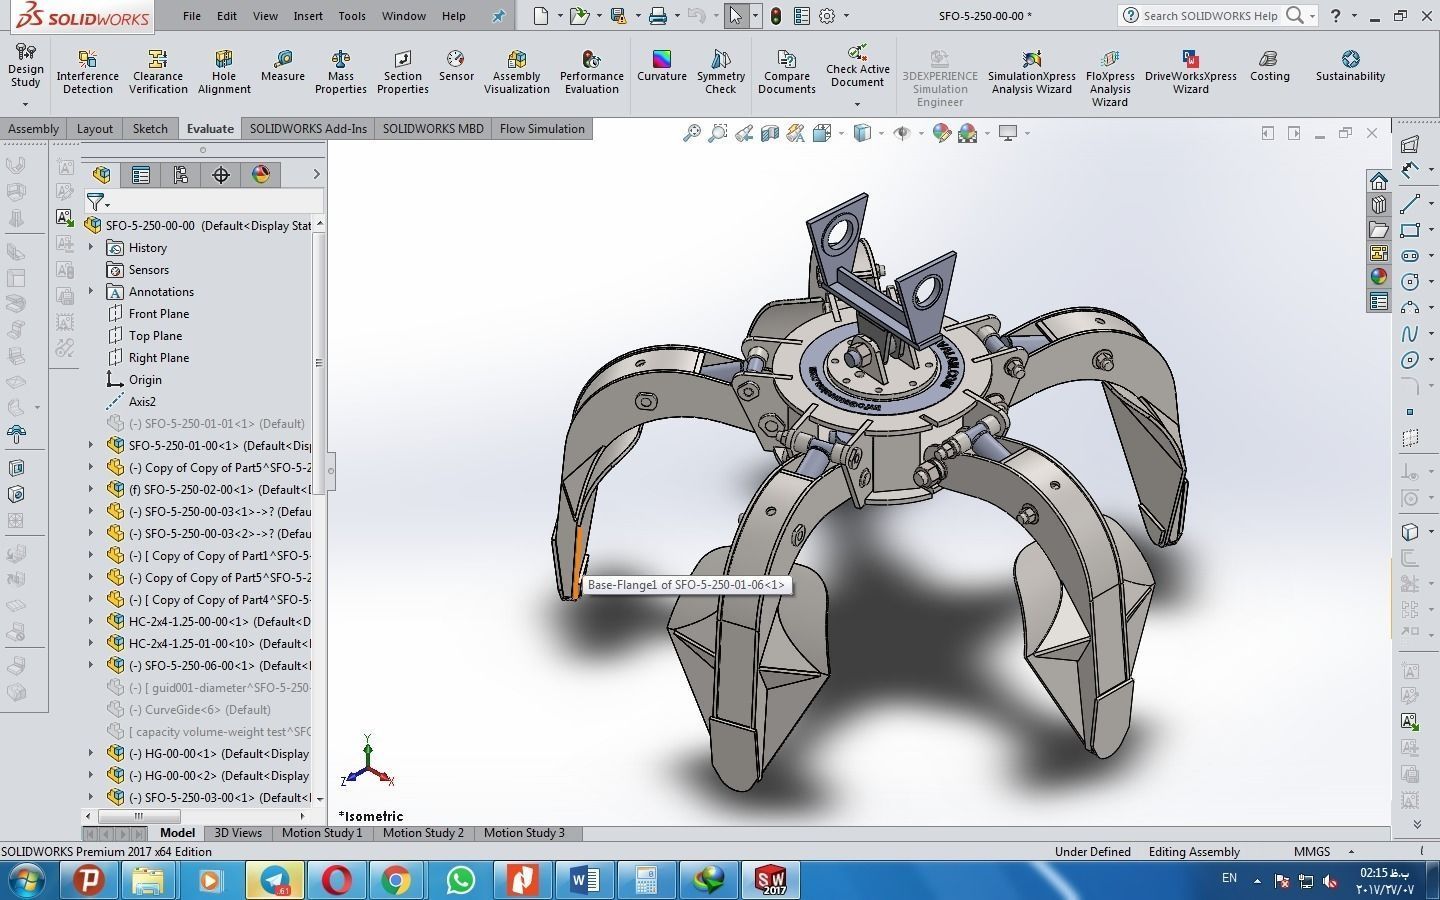This screenshot has height=900, width=1440.
Task: Open the Motion Study 1 tab
Action: pyautogui.click(x=322, y=832)
